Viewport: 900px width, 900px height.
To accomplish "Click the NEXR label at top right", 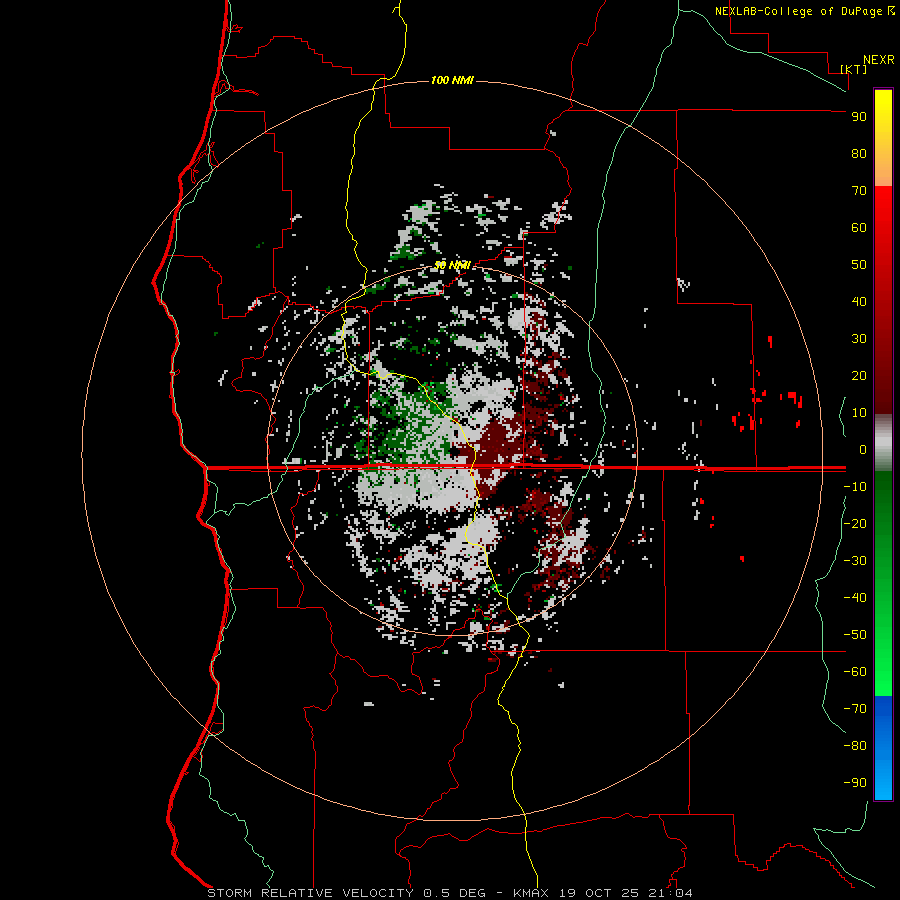I will pyautogui.click(x=879, y=59).
